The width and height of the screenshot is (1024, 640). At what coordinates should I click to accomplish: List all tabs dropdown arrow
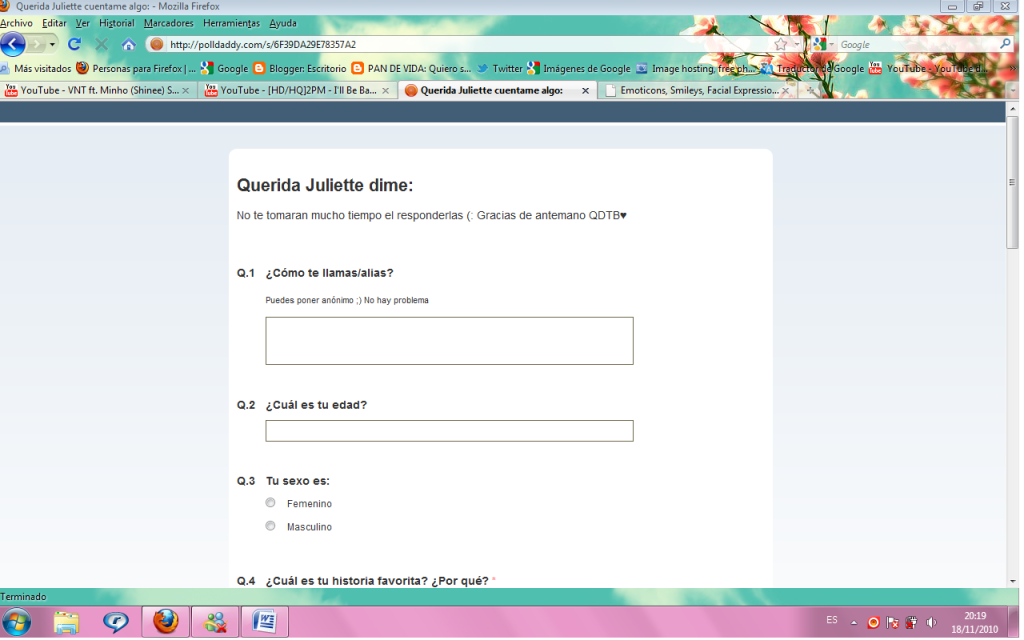(1013, 90)
